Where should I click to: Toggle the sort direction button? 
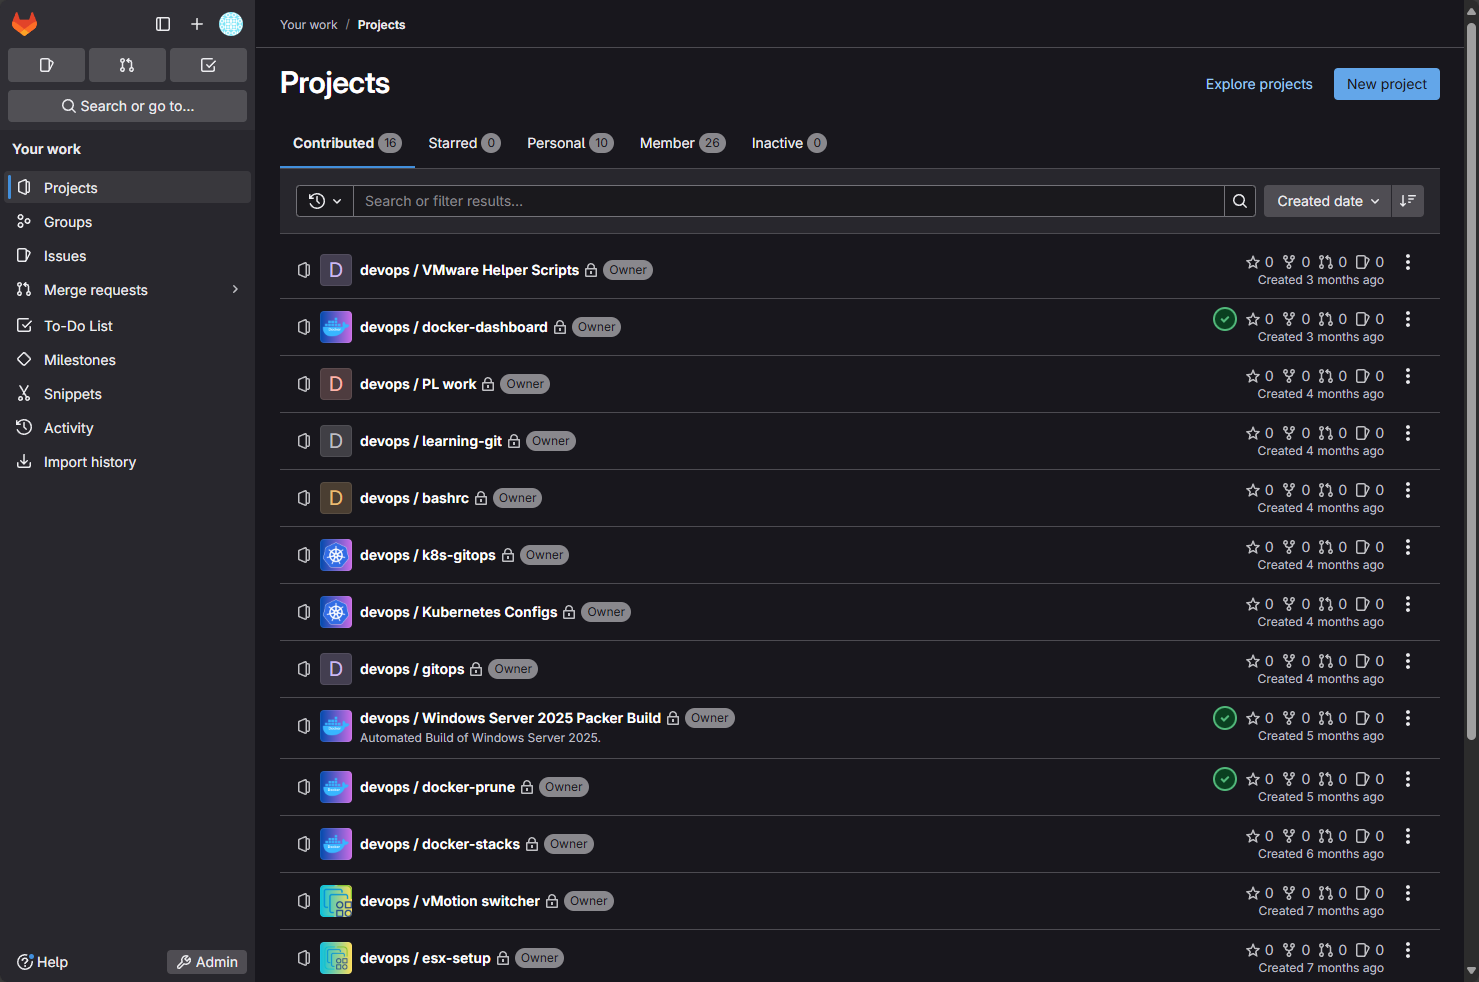tap(1408, 201)
